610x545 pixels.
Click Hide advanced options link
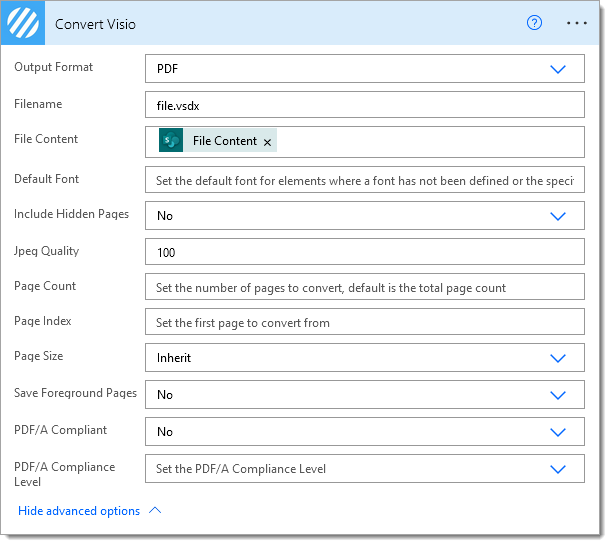[x=79, y=511]
